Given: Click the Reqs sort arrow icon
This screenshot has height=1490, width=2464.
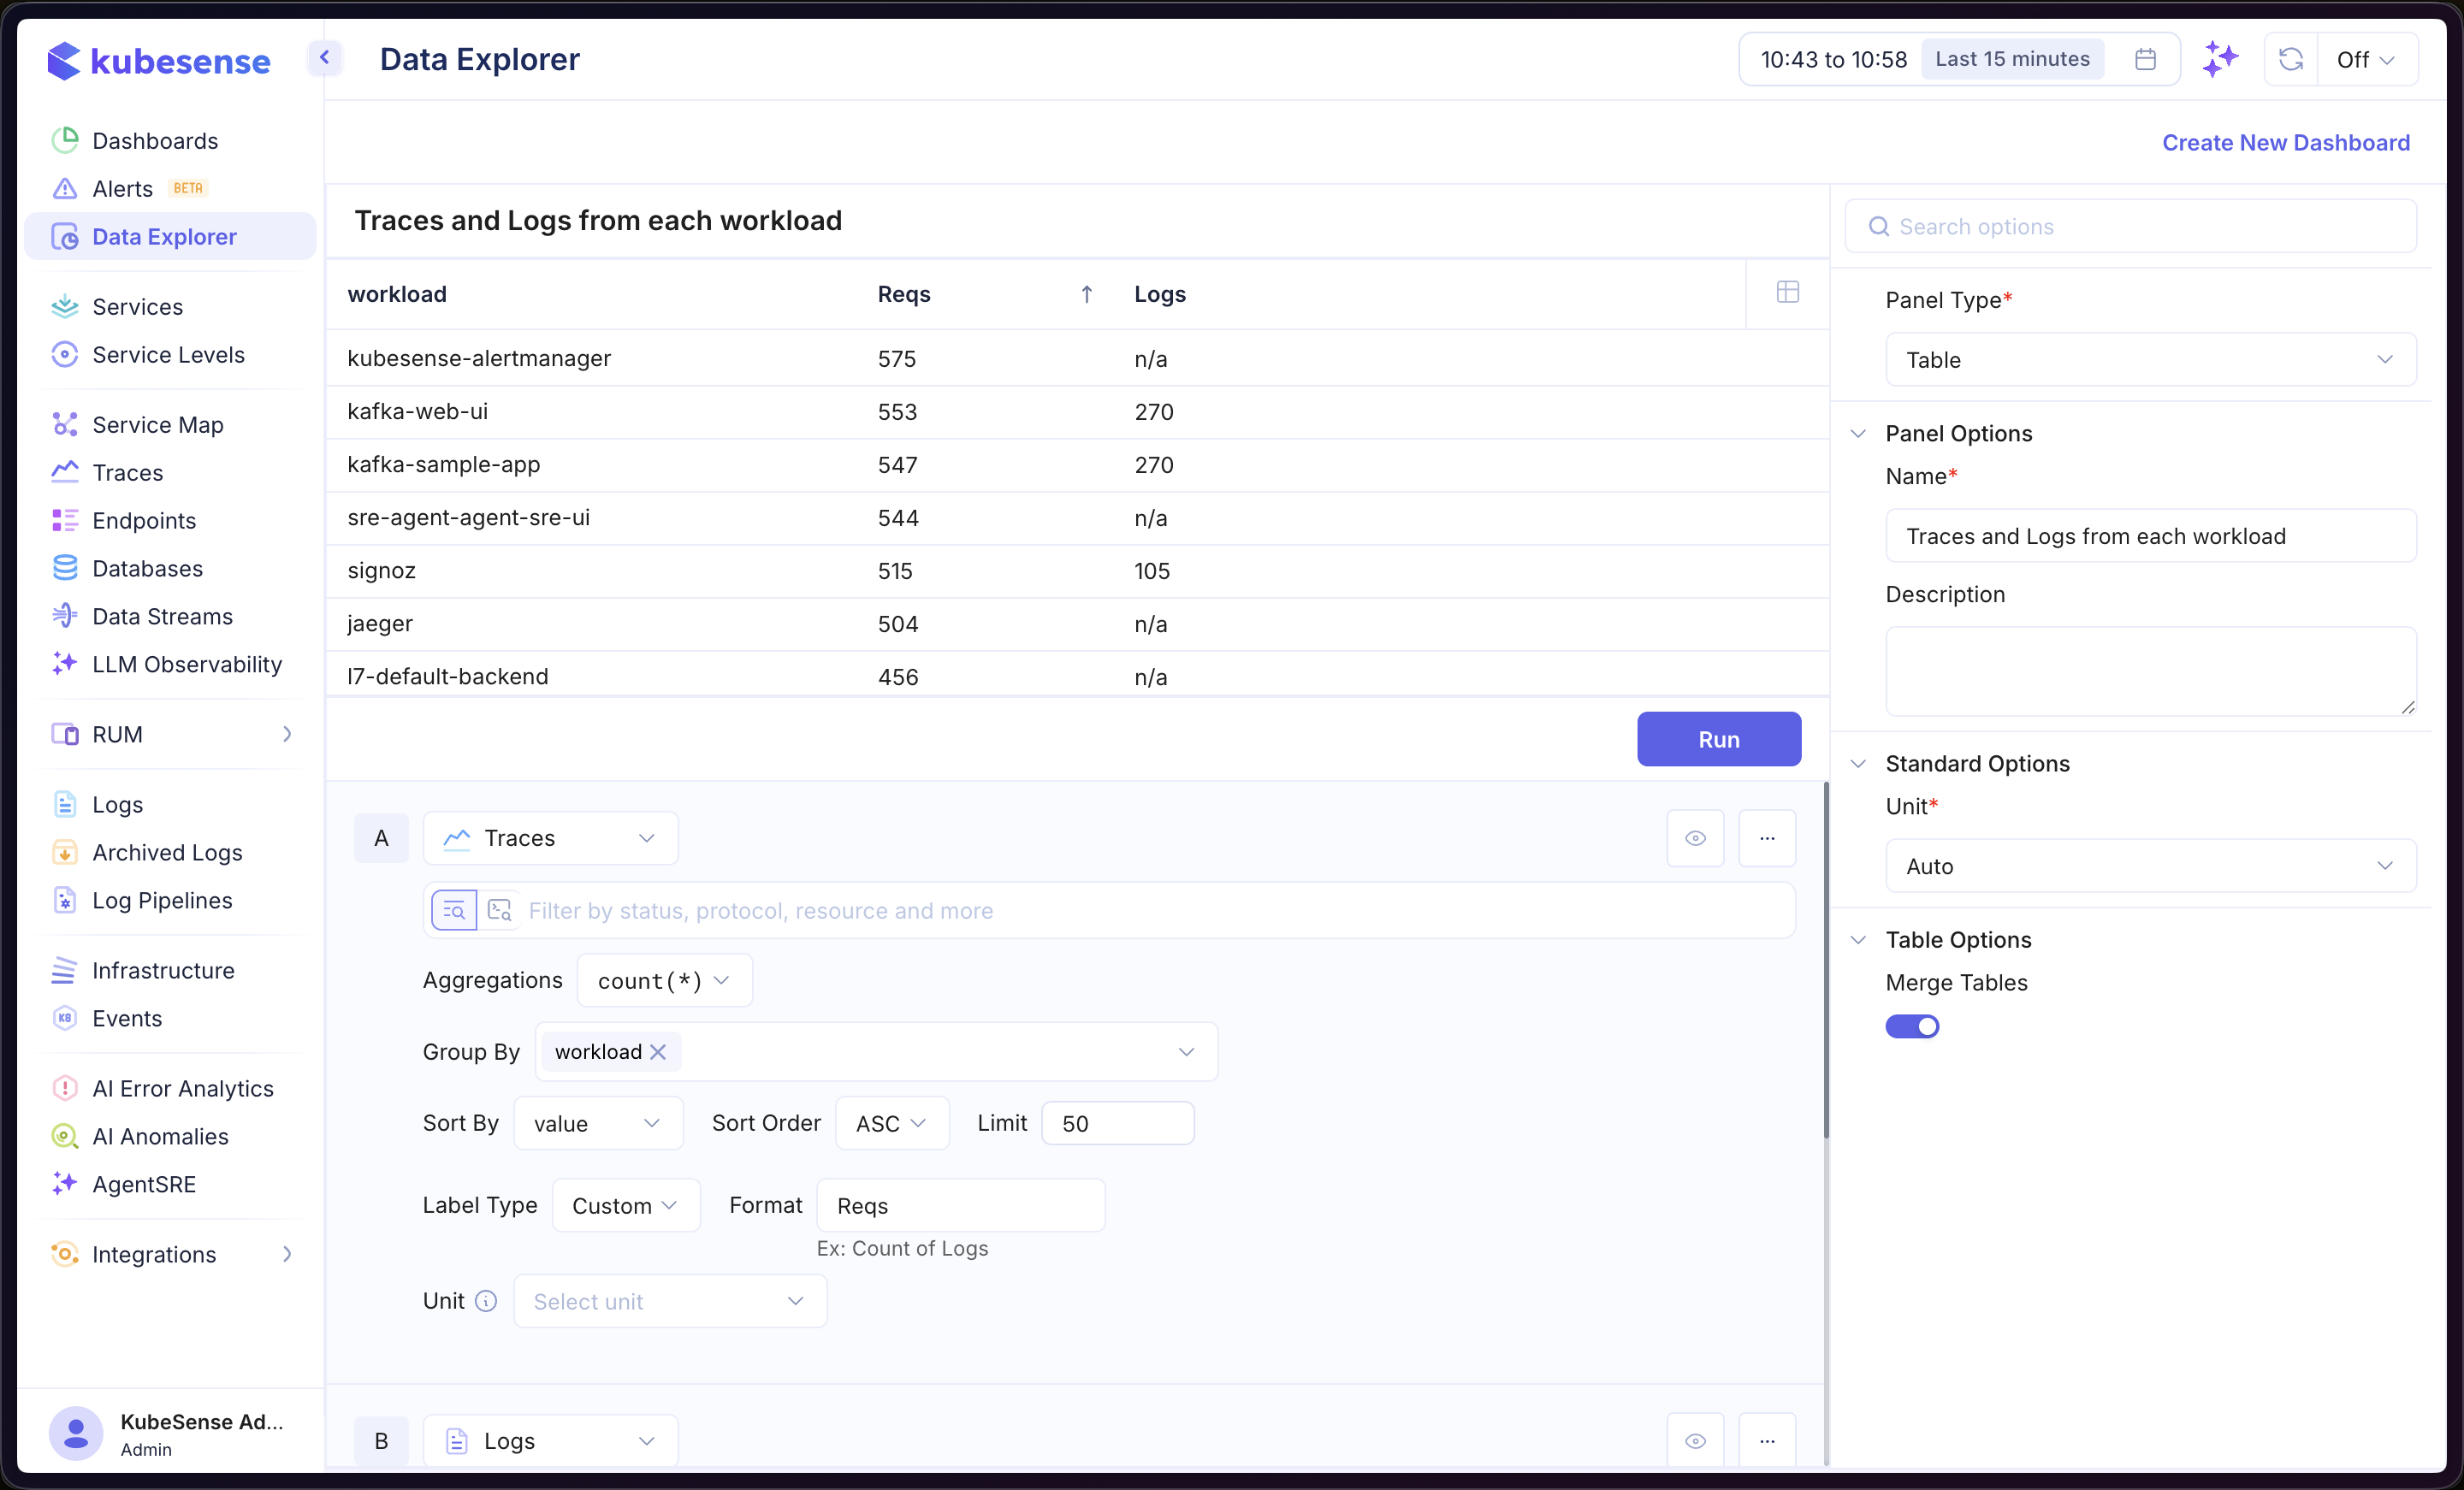Looking at the screenshot, I should click(x=1086, y=294).
